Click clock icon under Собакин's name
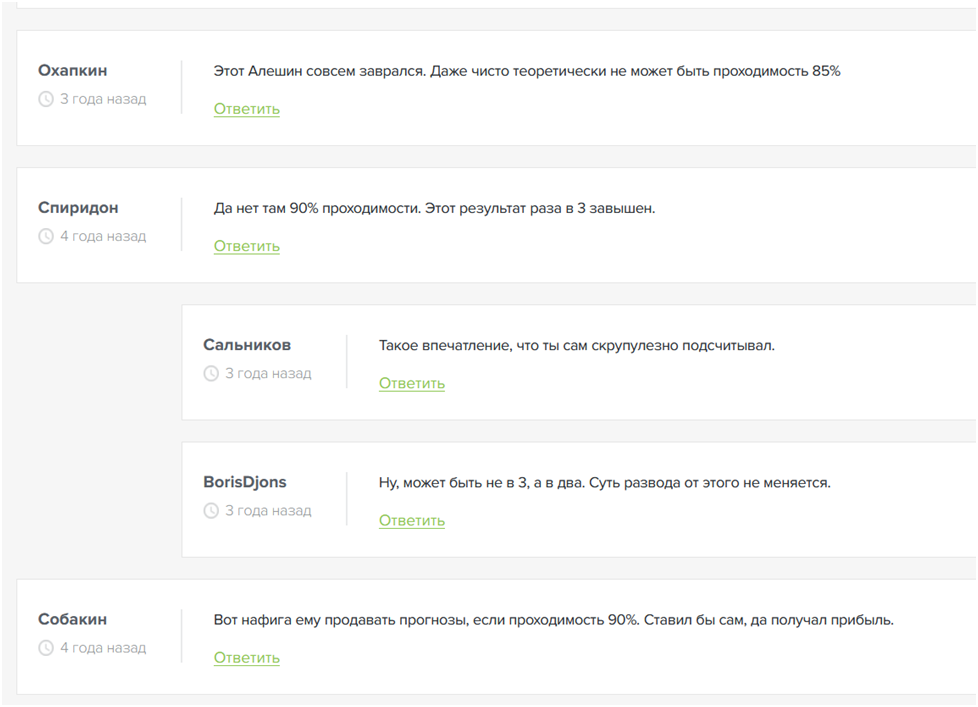 [x=46, y=648]
